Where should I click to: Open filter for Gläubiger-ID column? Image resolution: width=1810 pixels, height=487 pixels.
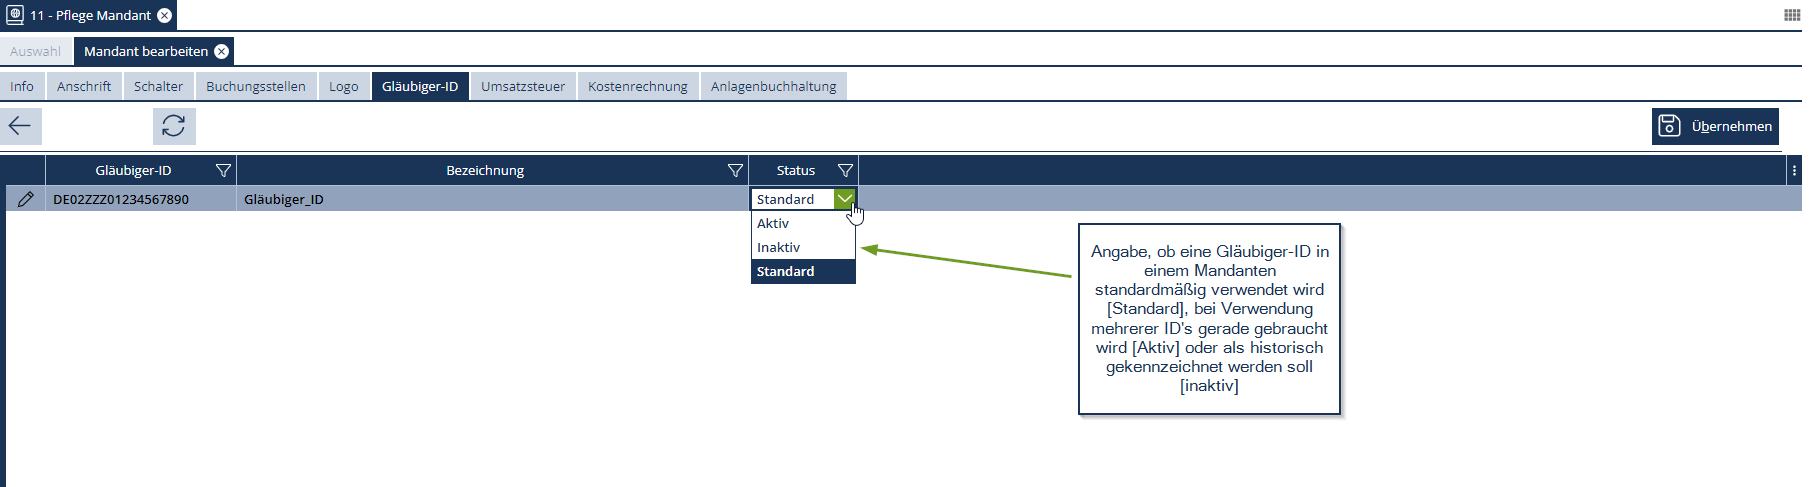coord(224,171)
